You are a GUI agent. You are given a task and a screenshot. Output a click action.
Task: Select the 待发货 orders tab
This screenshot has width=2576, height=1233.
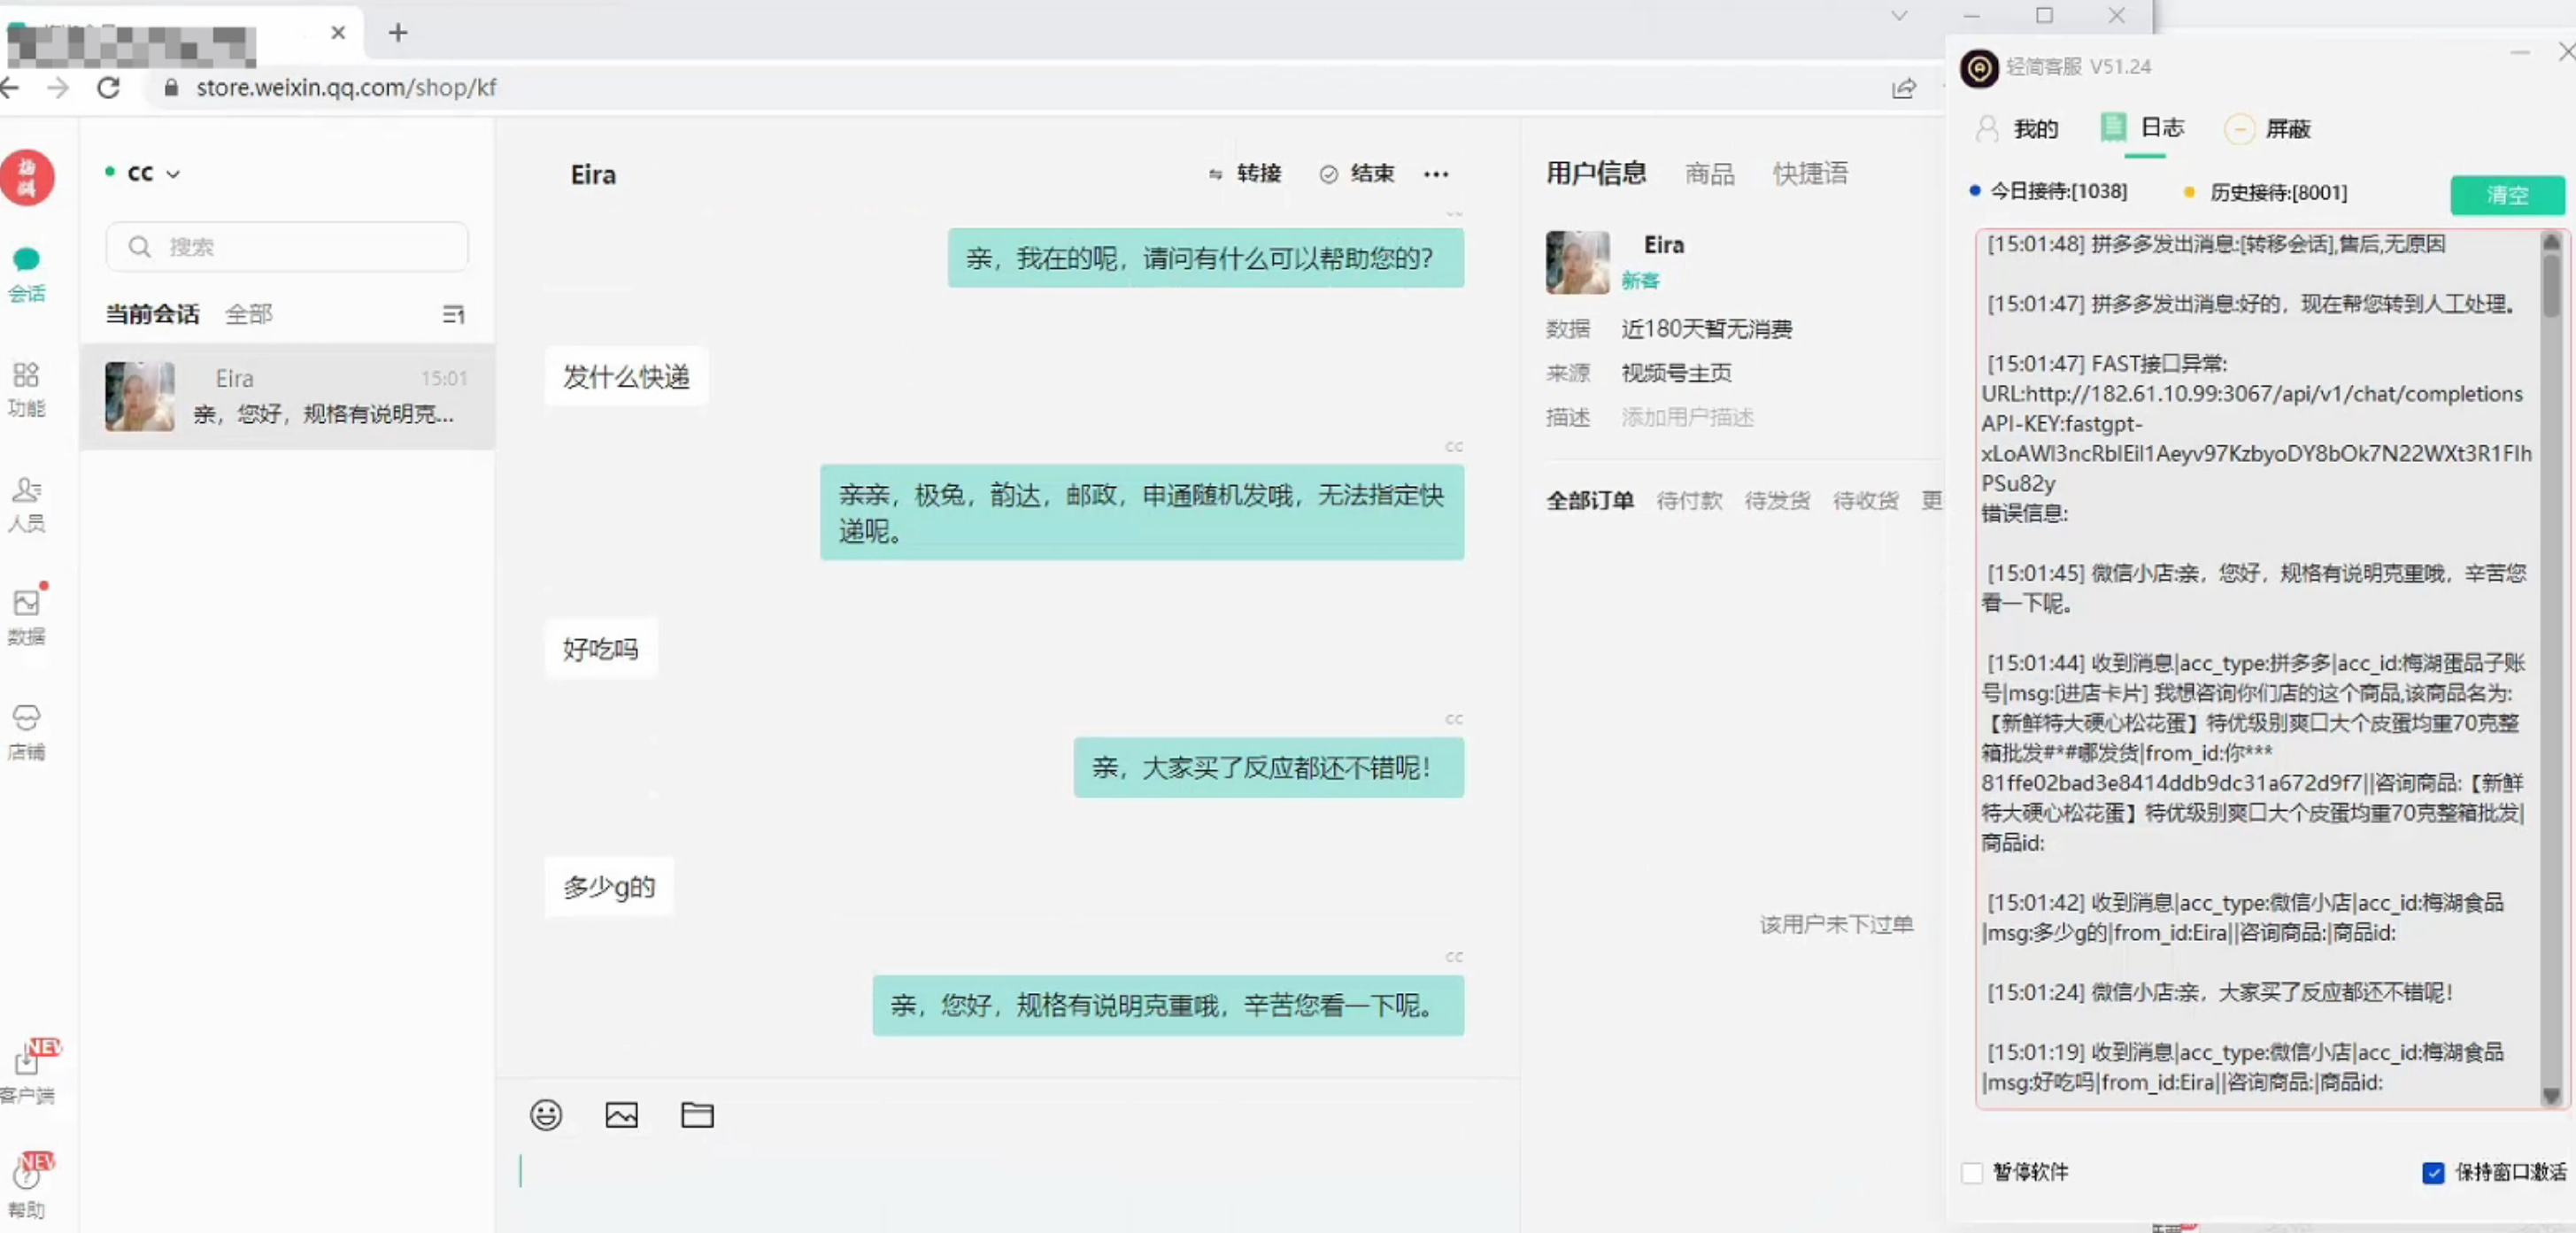1777,500
